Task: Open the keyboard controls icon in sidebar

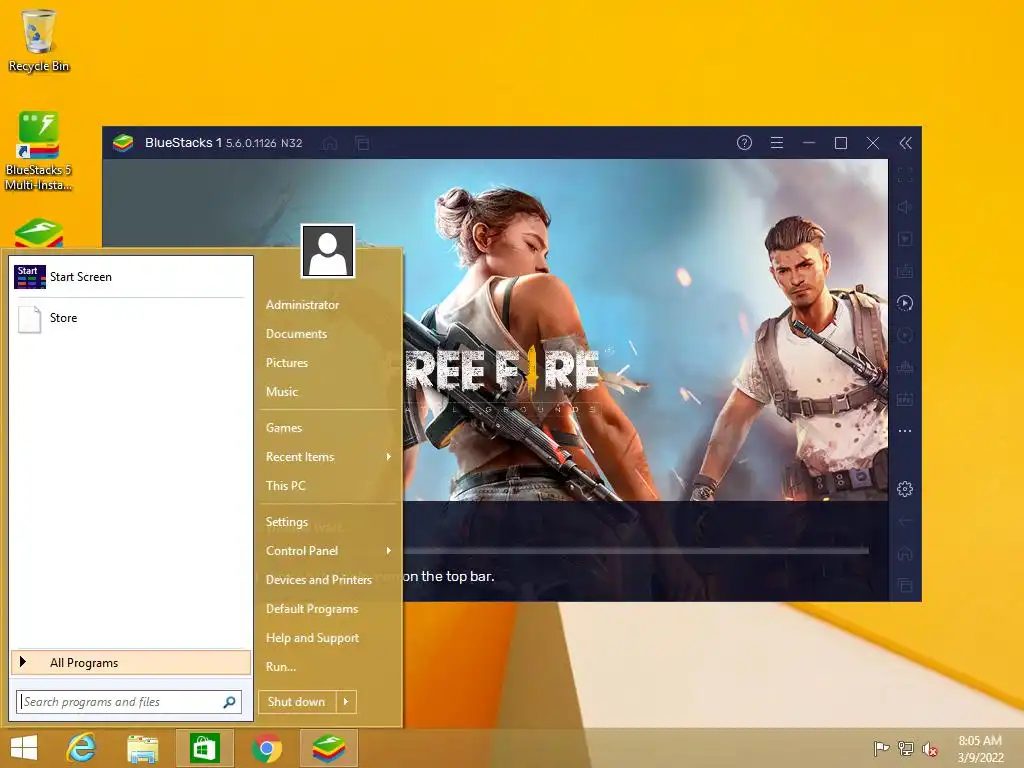Action: click(x=904, y=271)
